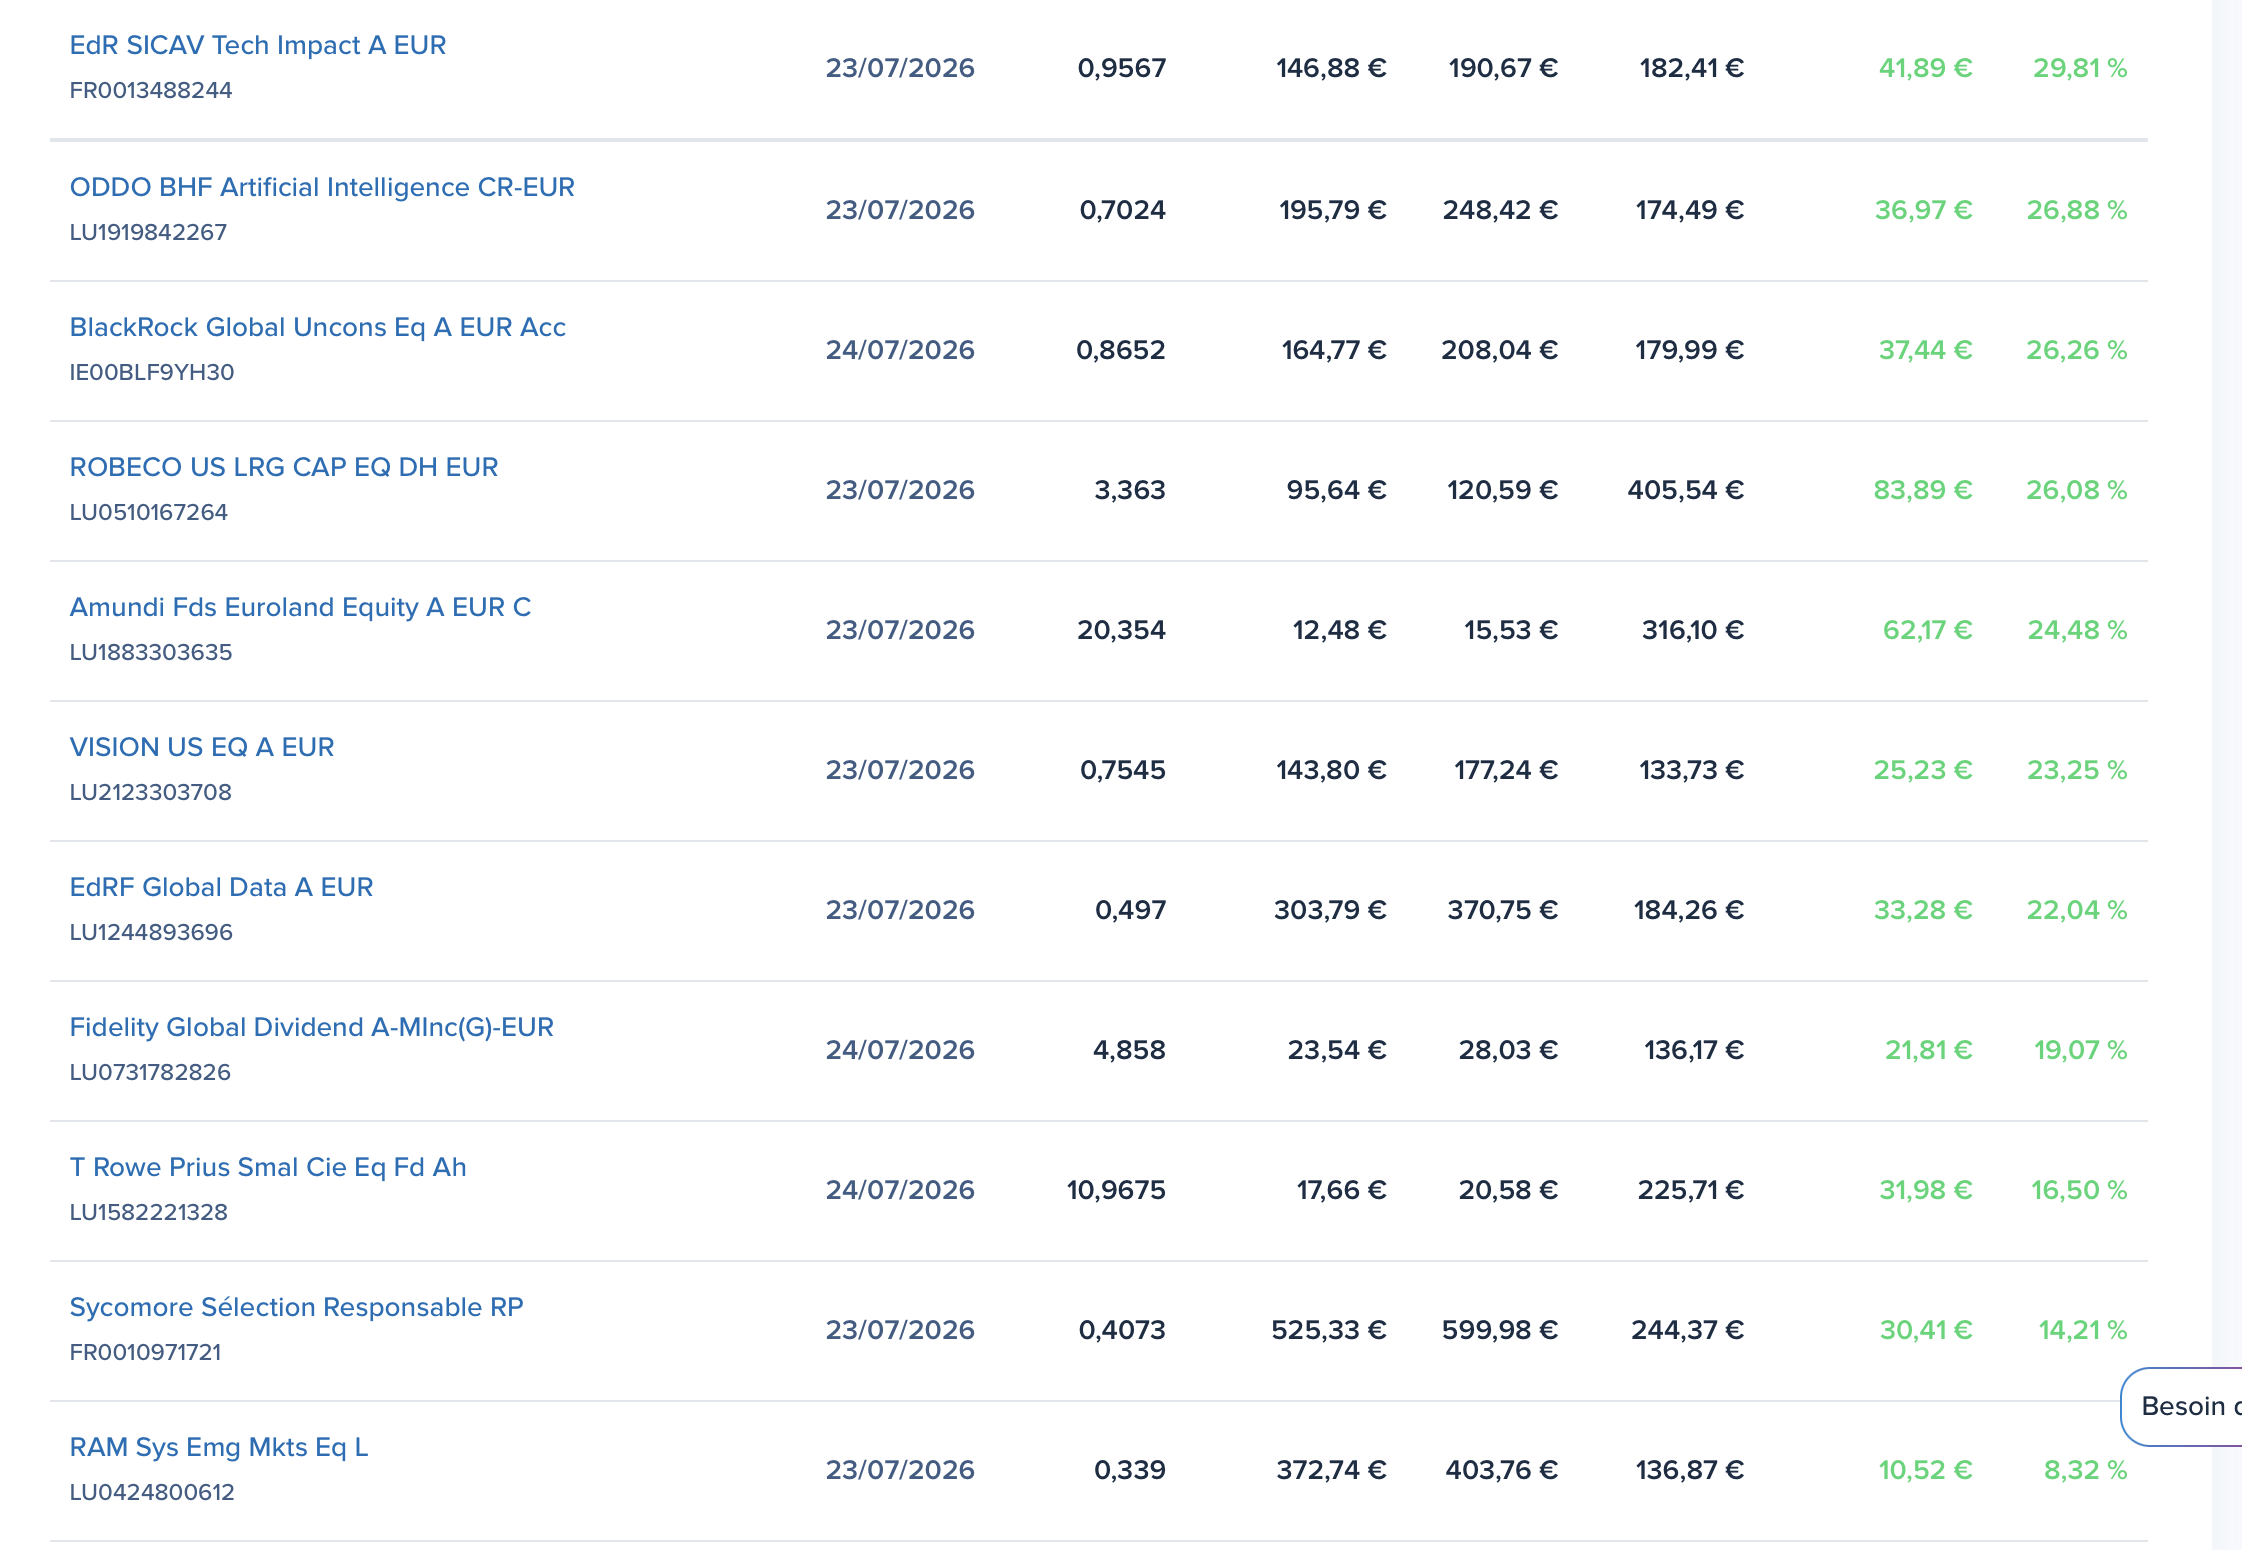Open T Rowe Prius Smal Cie Eq Fd Ah

(x=268, y=1167)
